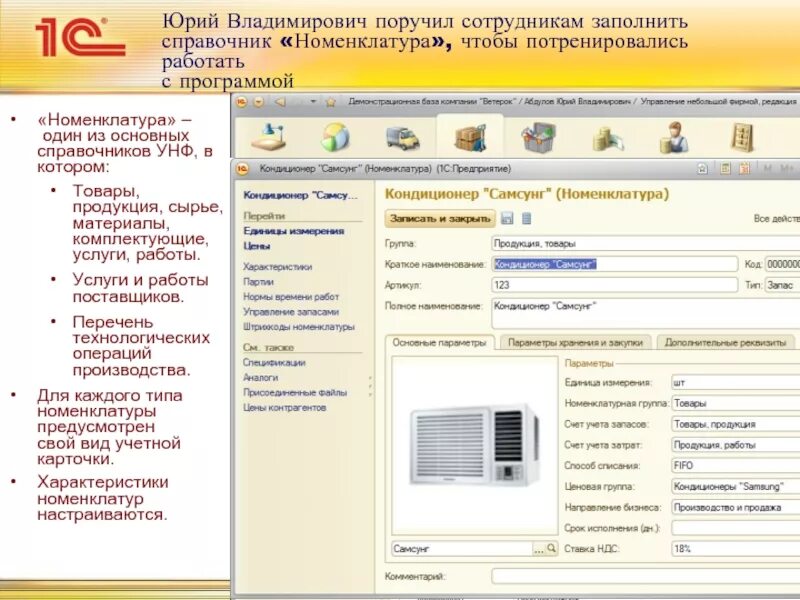Open Штрихкоды номенклатуры link
800x600 pixels.
pyautogui.click(x=298, y=327)
